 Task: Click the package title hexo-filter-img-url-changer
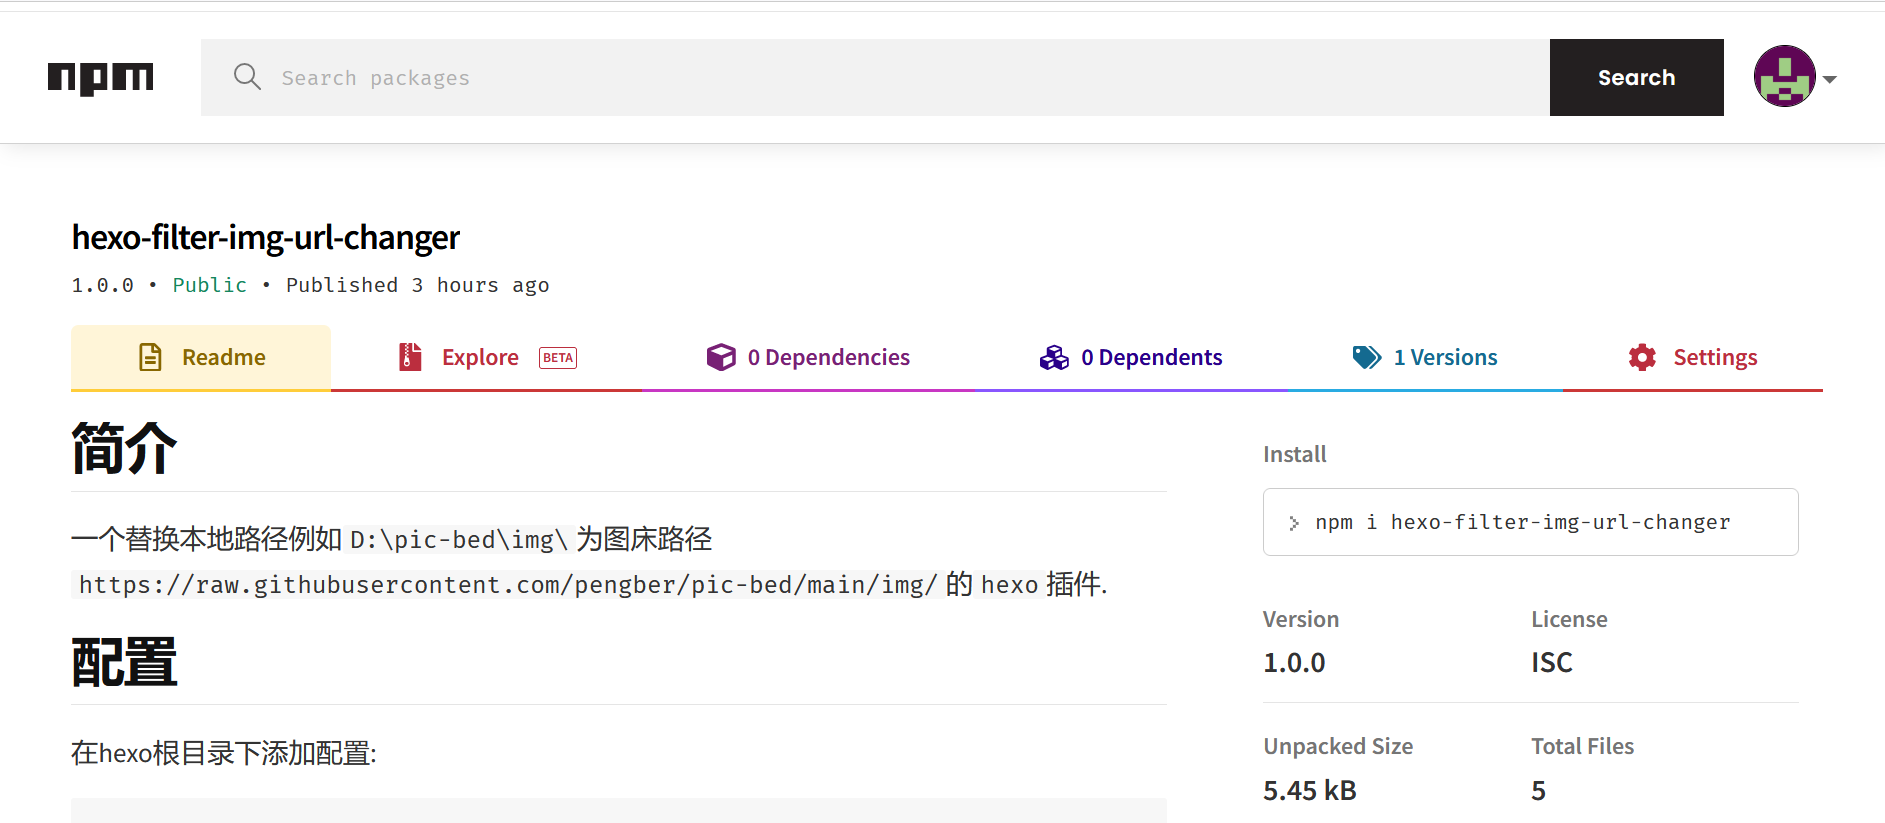(266, 238)
